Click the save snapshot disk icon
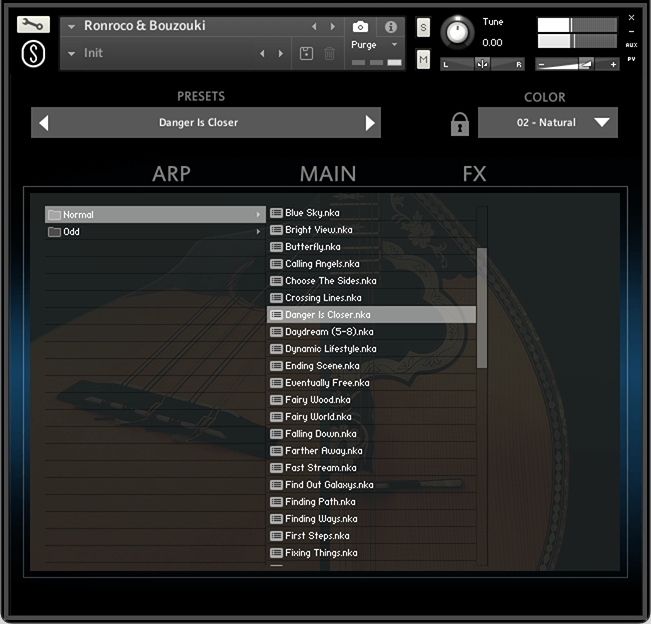Viewport: 651px width, 624px height. [308, 53]
